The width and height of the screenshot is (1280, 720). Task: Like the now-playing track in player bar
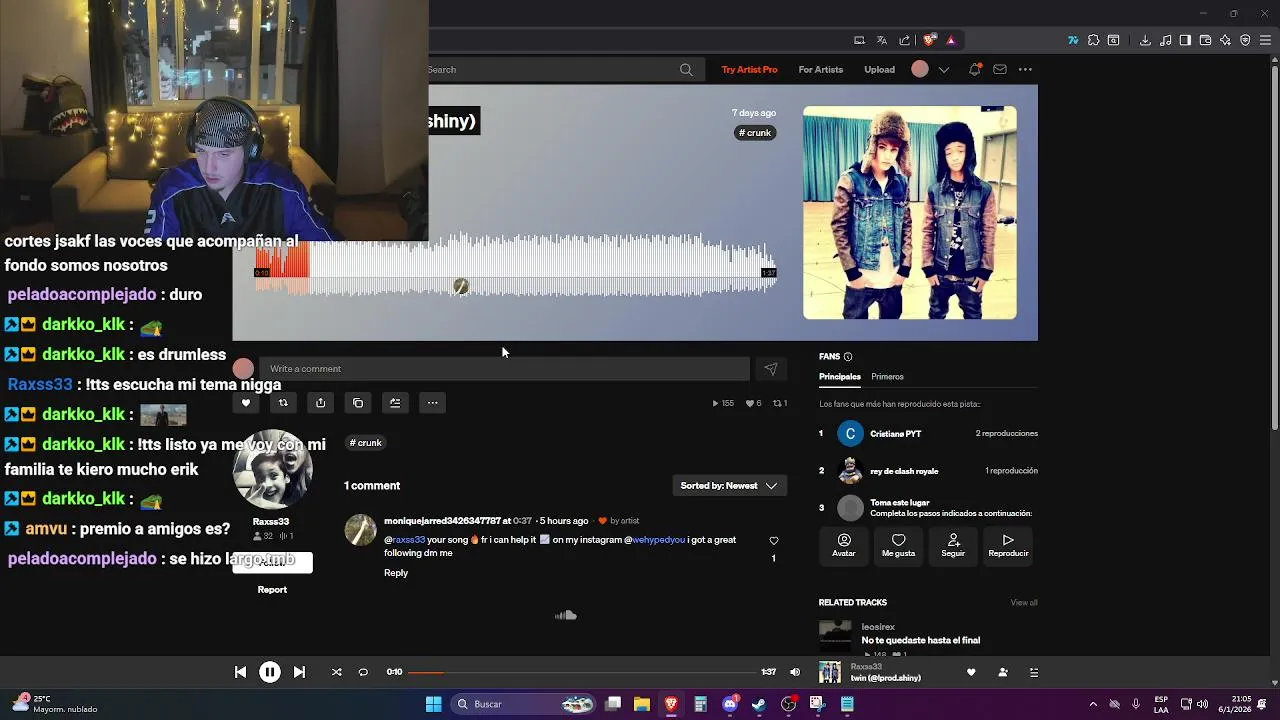(x=971, y=672)
